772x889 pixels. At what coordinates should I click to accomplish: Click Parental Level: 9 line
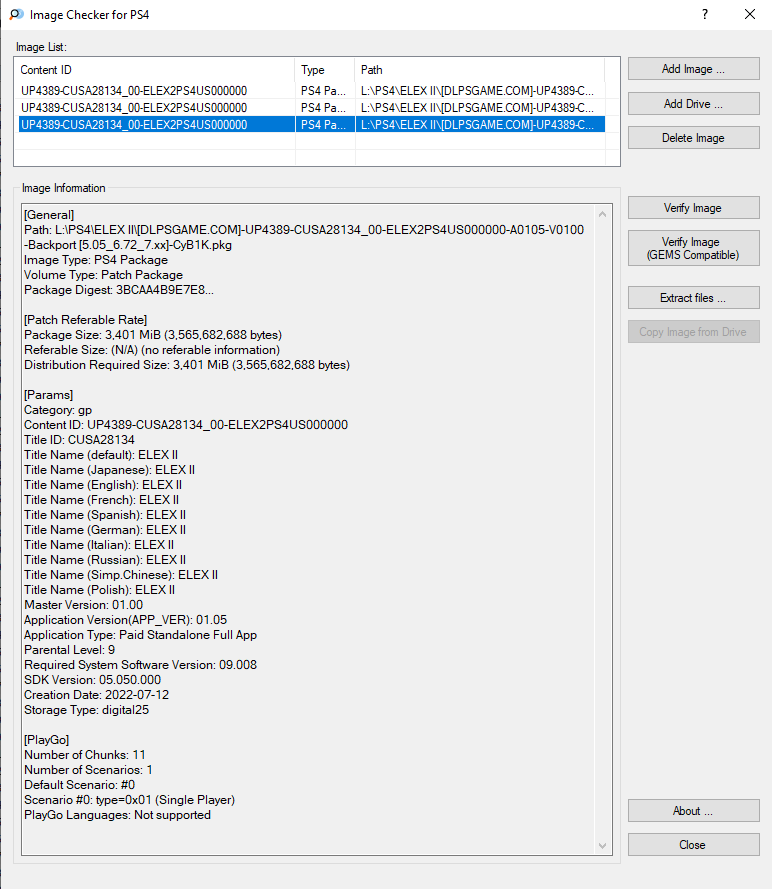tap(69, 650)
